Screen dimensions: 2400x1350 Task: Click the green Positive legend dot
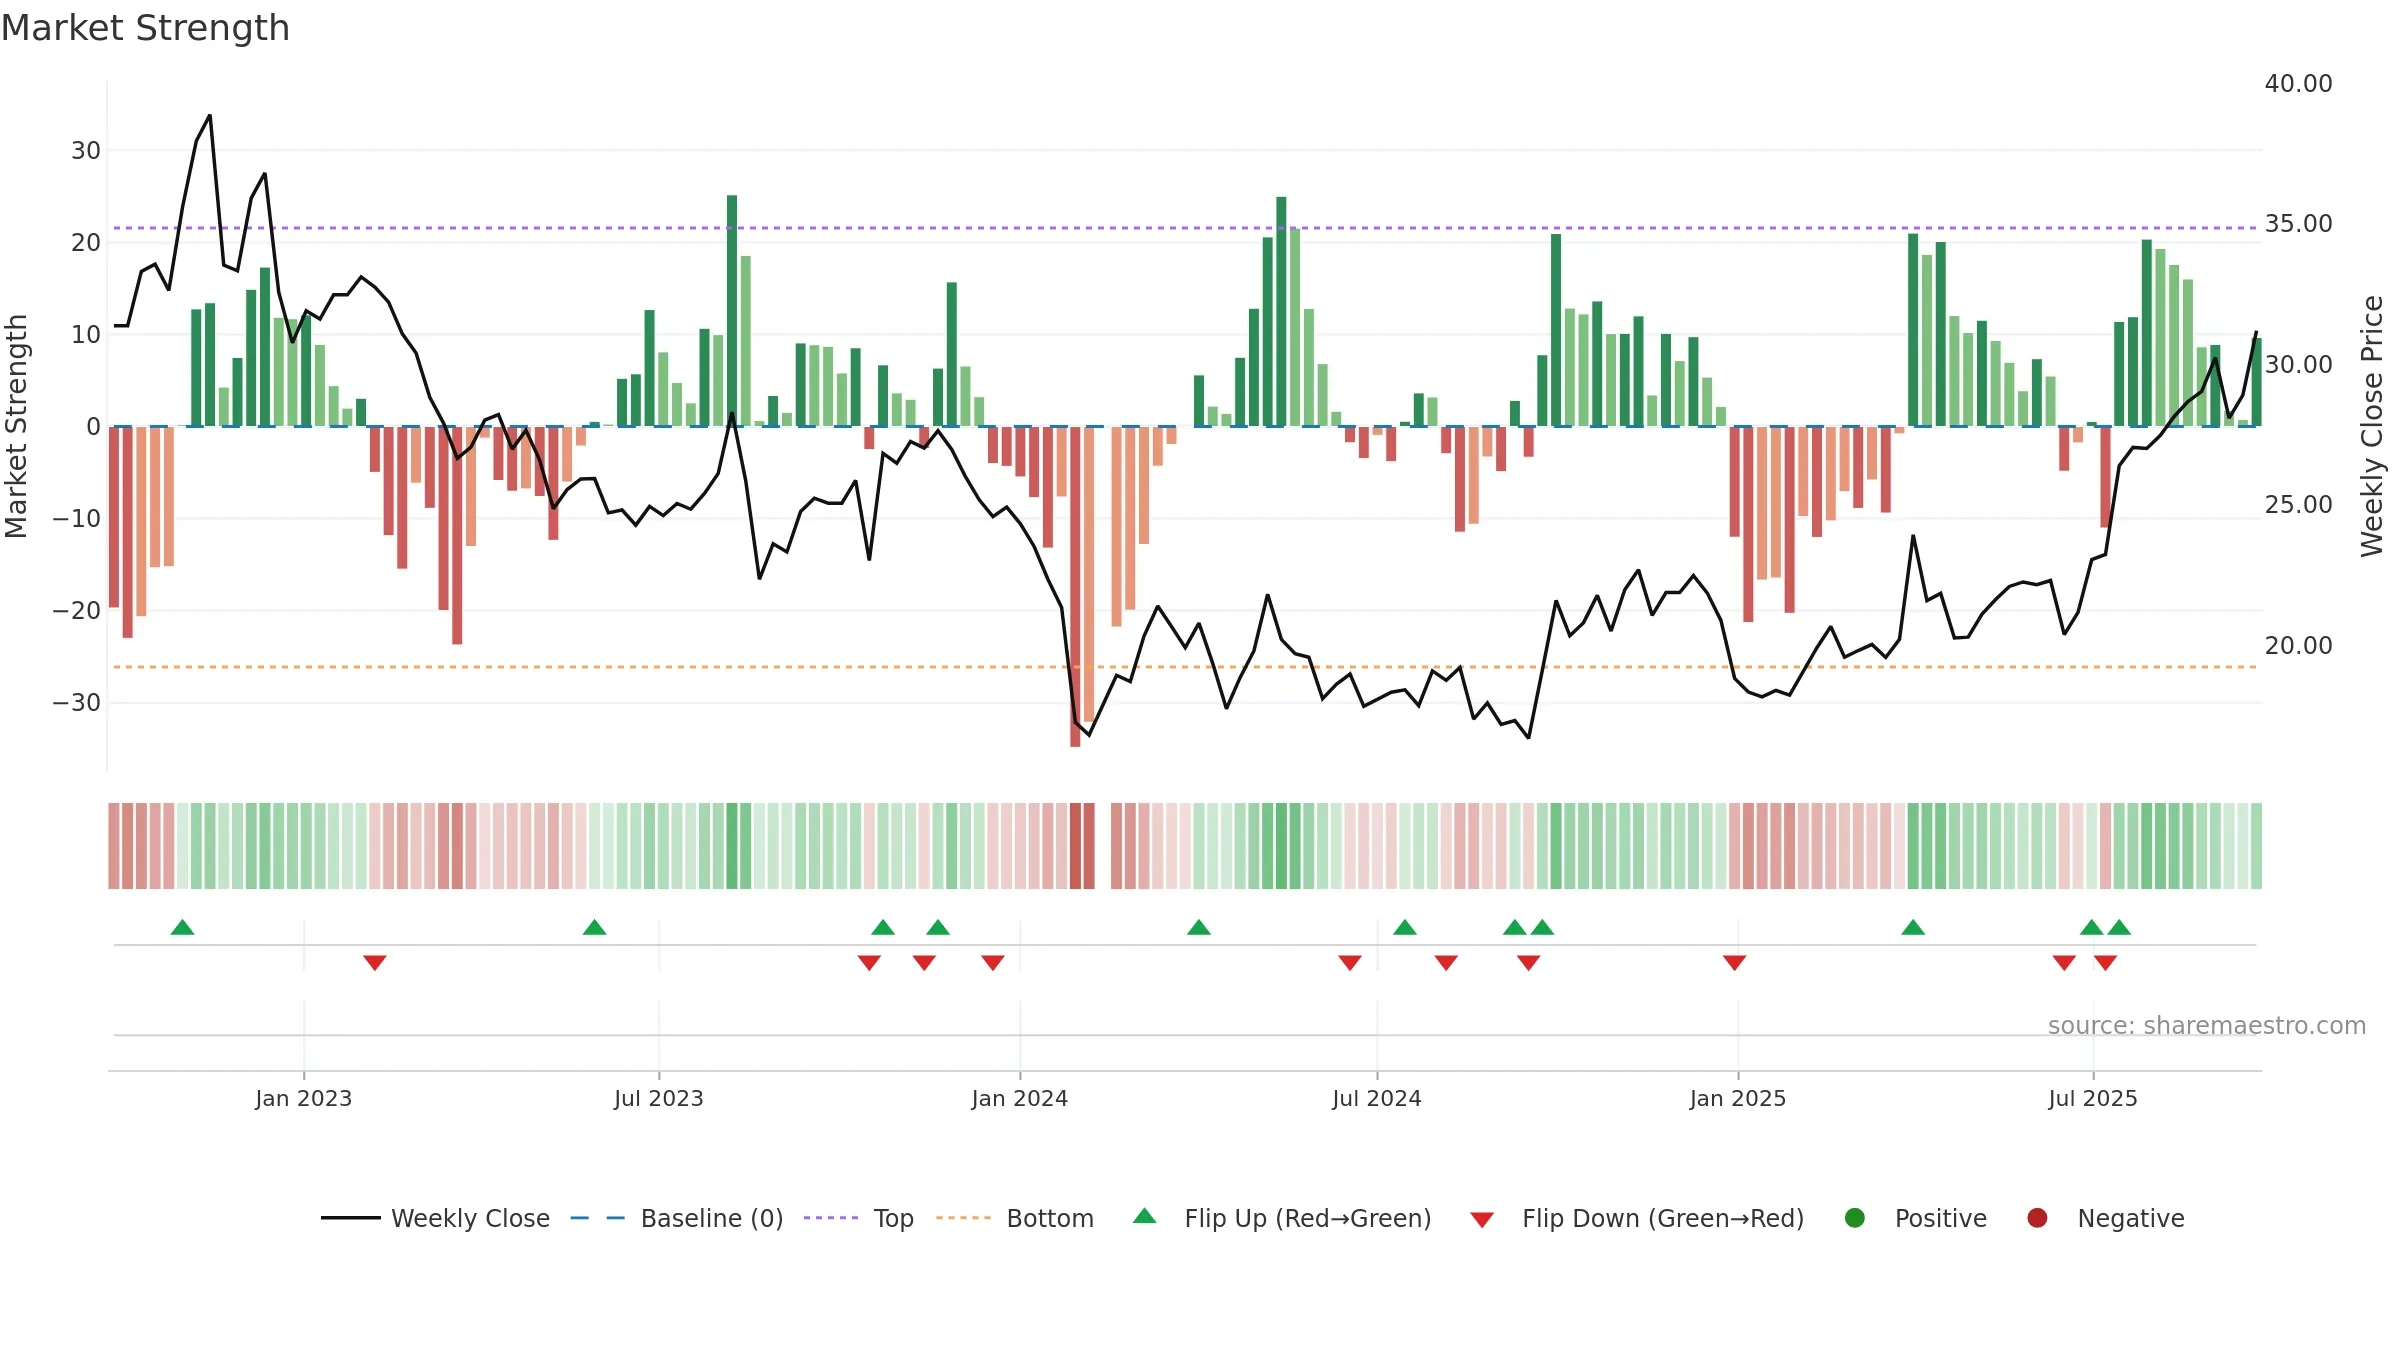(1855, 1218)
